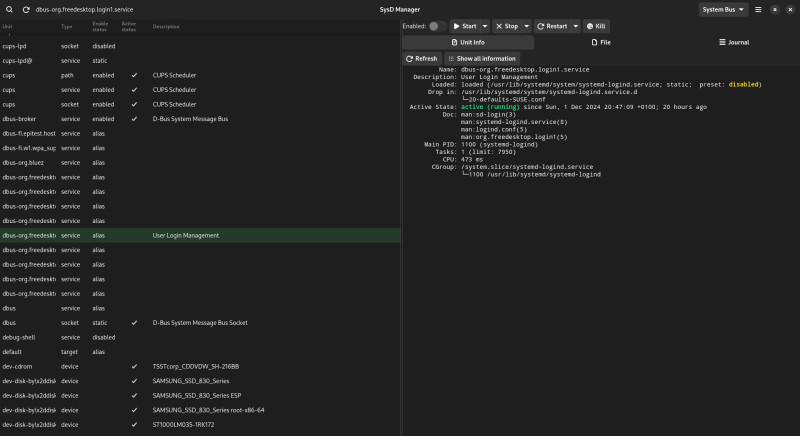The height and width of the screenshot is (436, 800).
Task: Select the default target row
Action: click(x=200, y=352)
